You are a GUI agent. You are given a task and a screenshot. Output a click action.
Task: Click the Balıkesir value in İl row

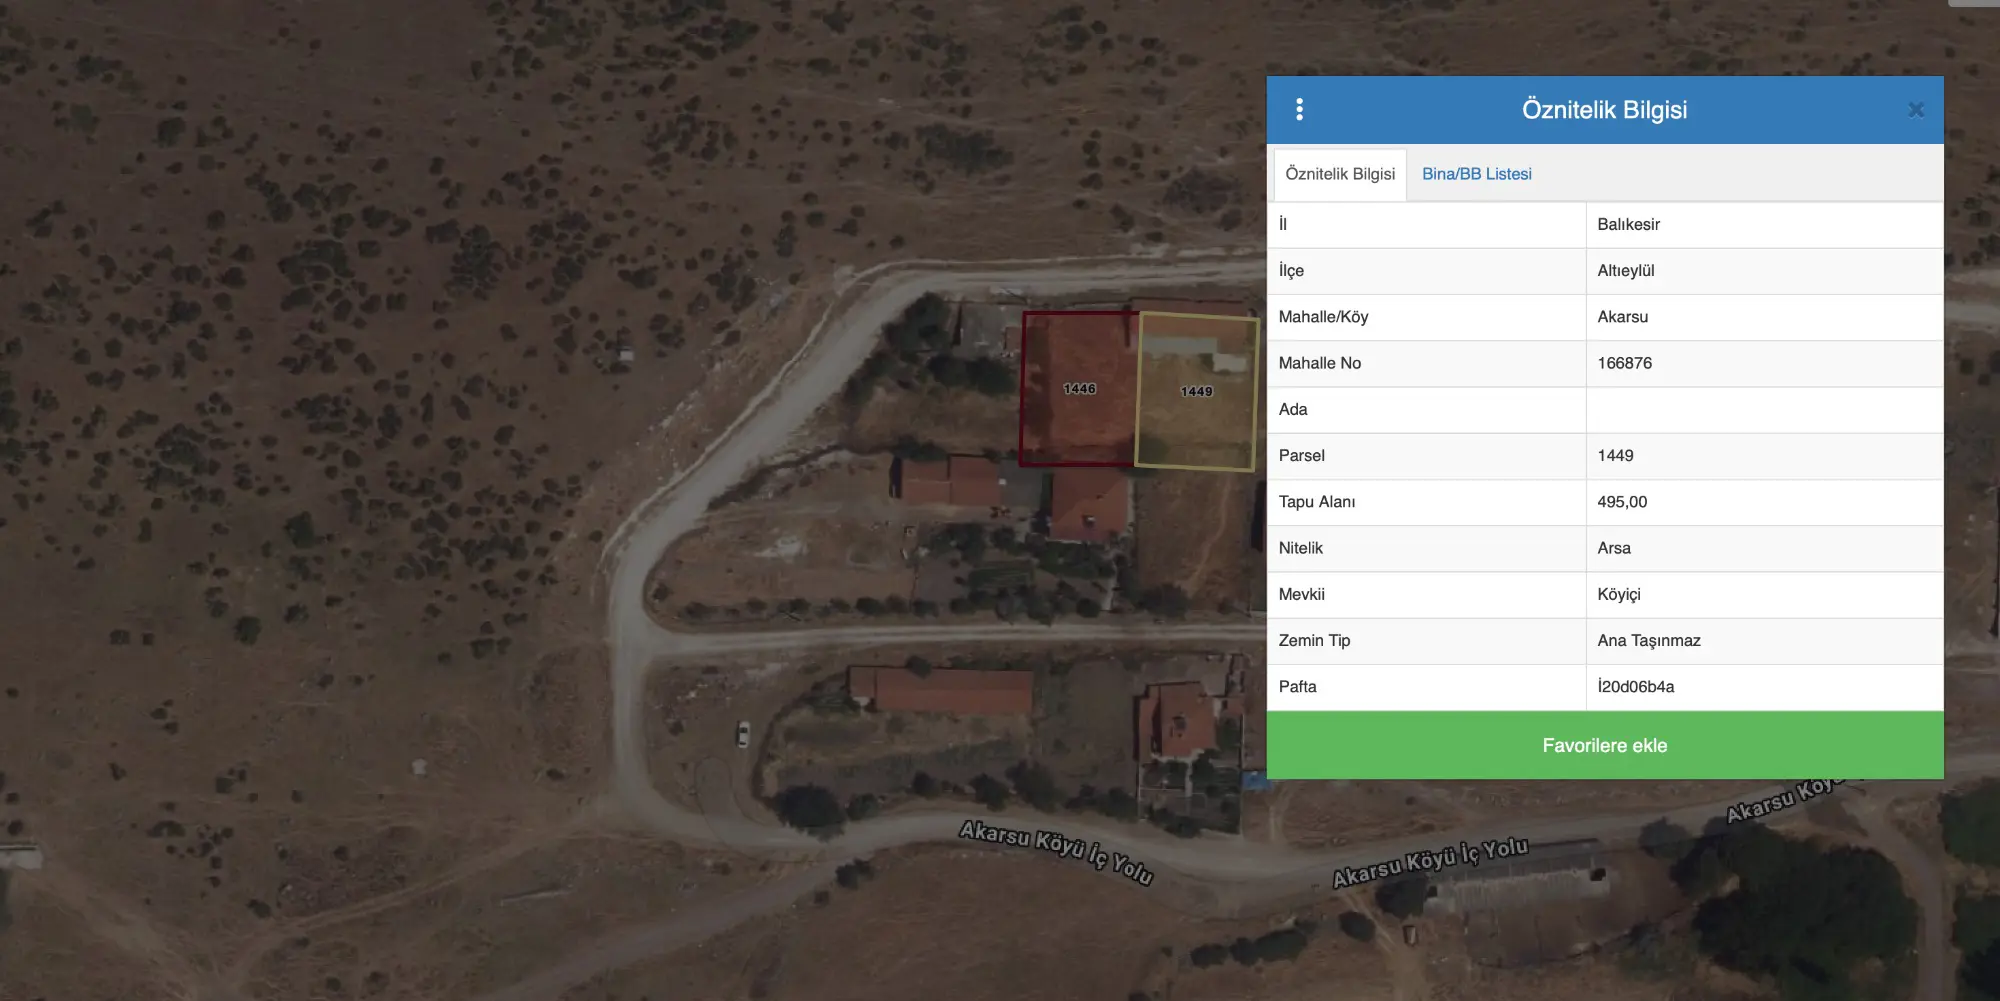[1628, 224]
